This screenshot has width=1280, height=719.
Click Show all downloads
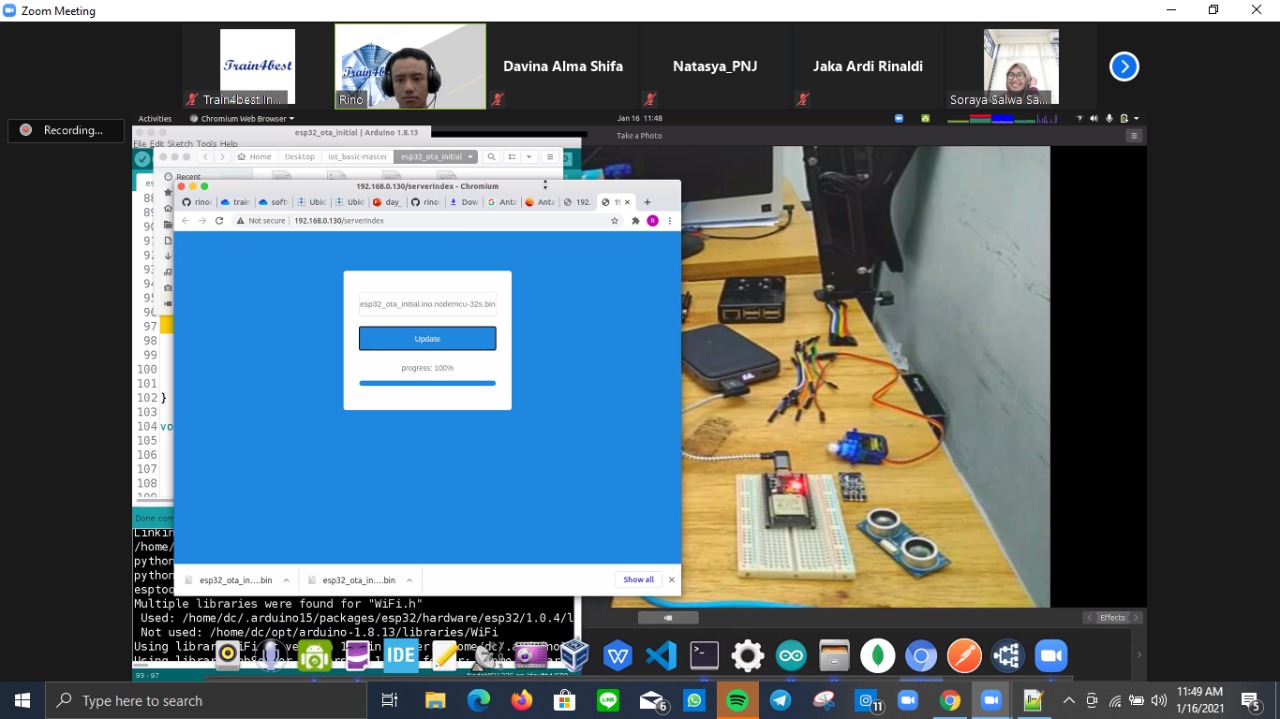pyautogui.click(x=638, y=580)
